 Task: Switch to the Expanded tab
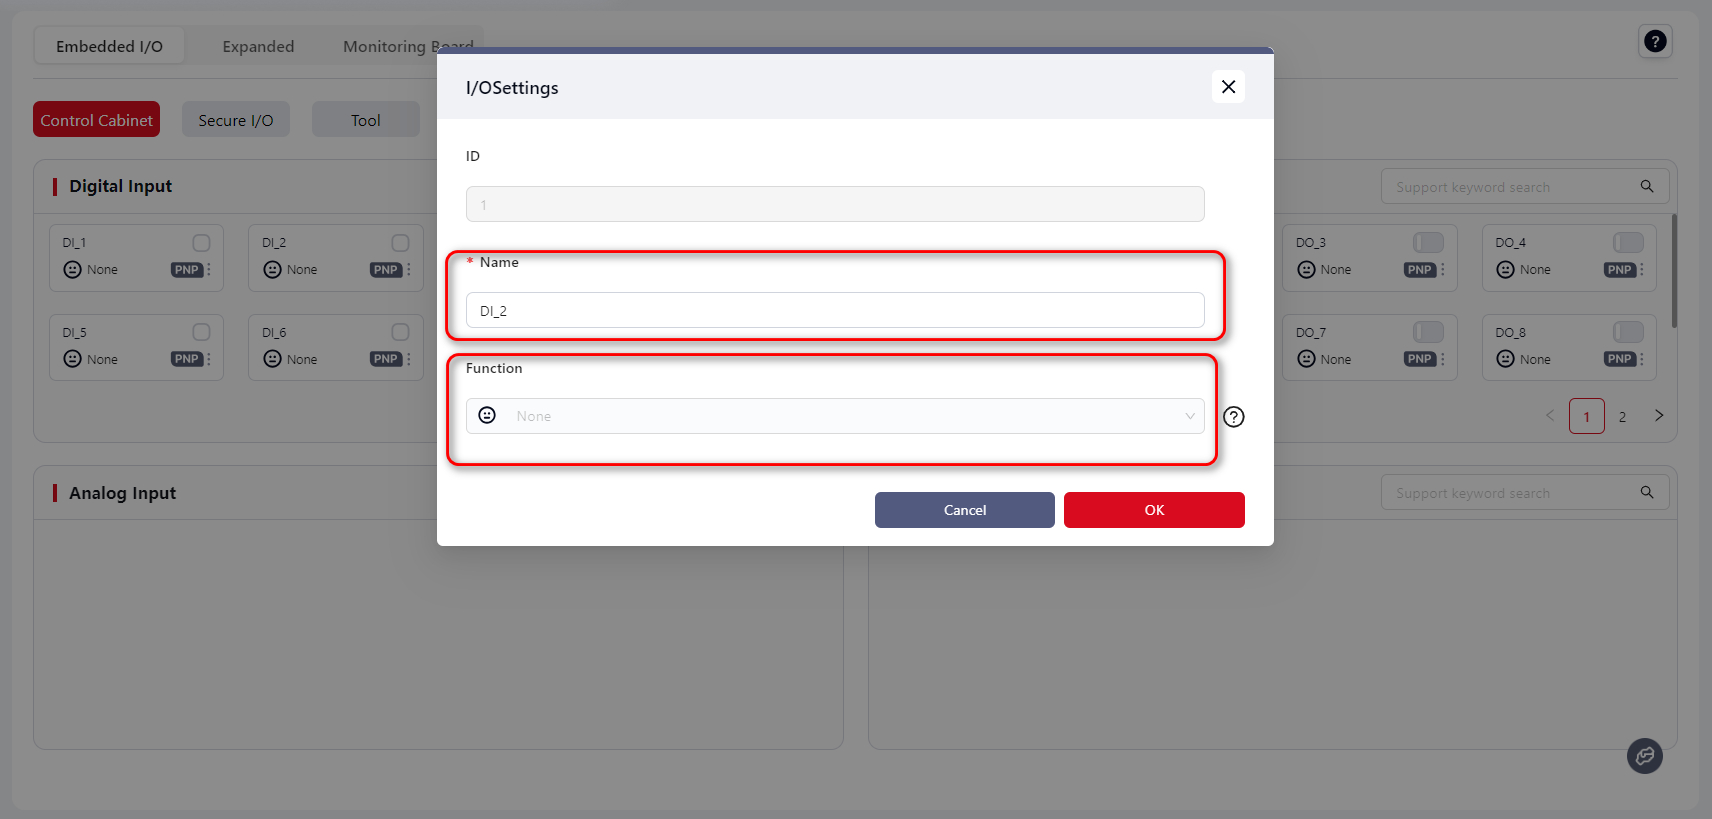(258, 47)
